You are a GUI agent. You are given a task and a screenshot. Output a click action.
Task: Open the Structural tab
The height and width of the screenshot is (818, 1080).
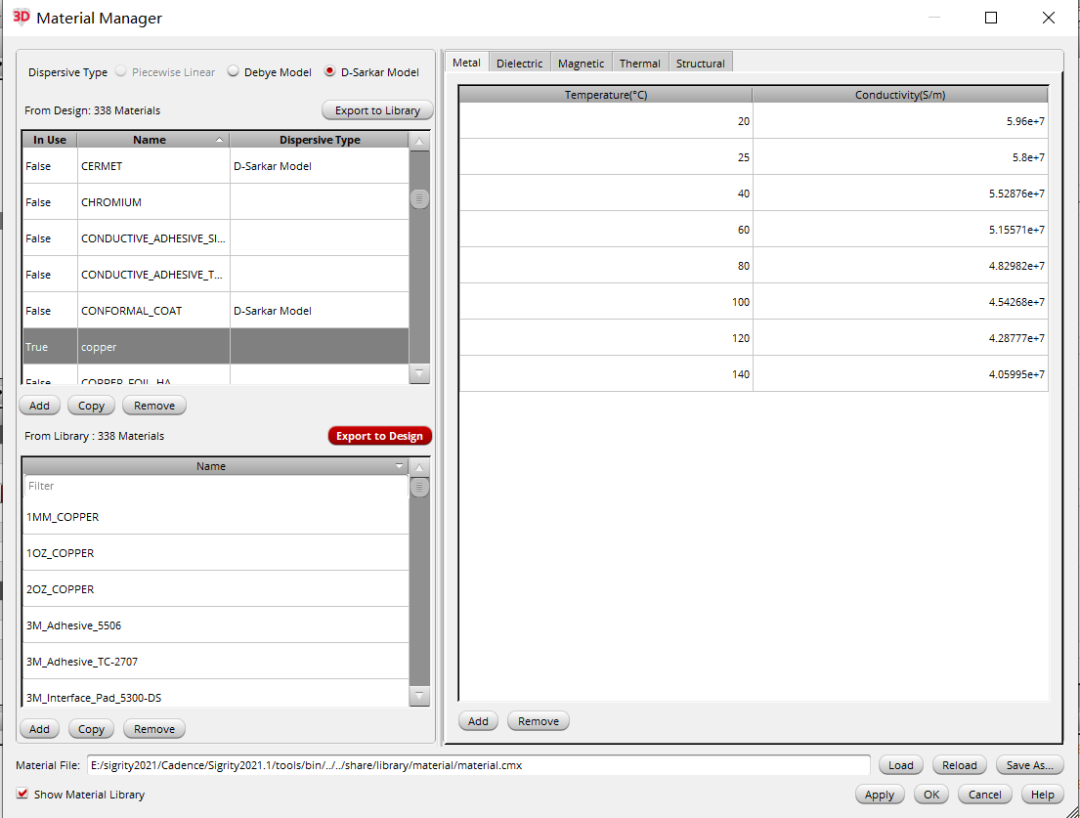click(x=700, y=63)
